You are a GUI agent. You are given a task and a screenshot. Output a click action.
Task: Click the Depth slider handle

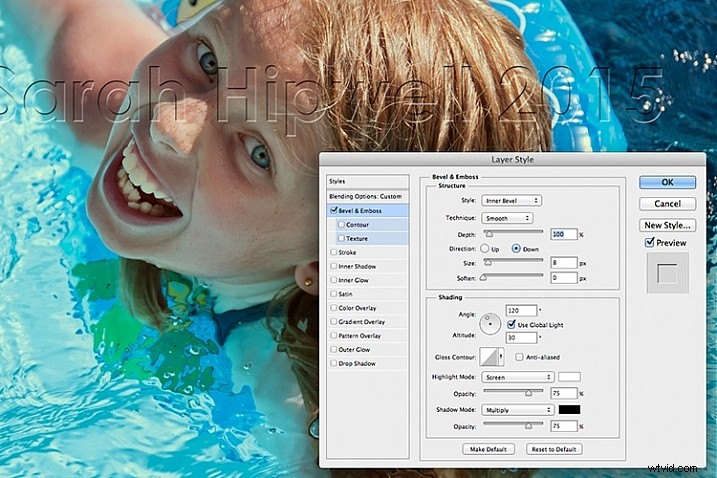[x=489, y=234]
